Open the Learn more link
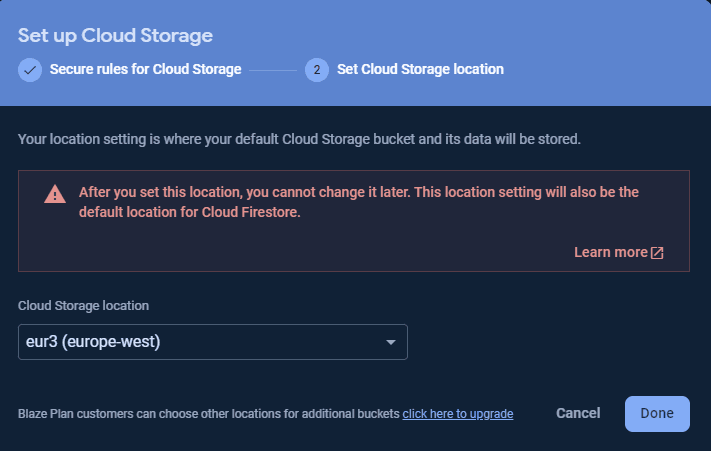The width and height of the screenshot is (711, 451). click(611, 252)
